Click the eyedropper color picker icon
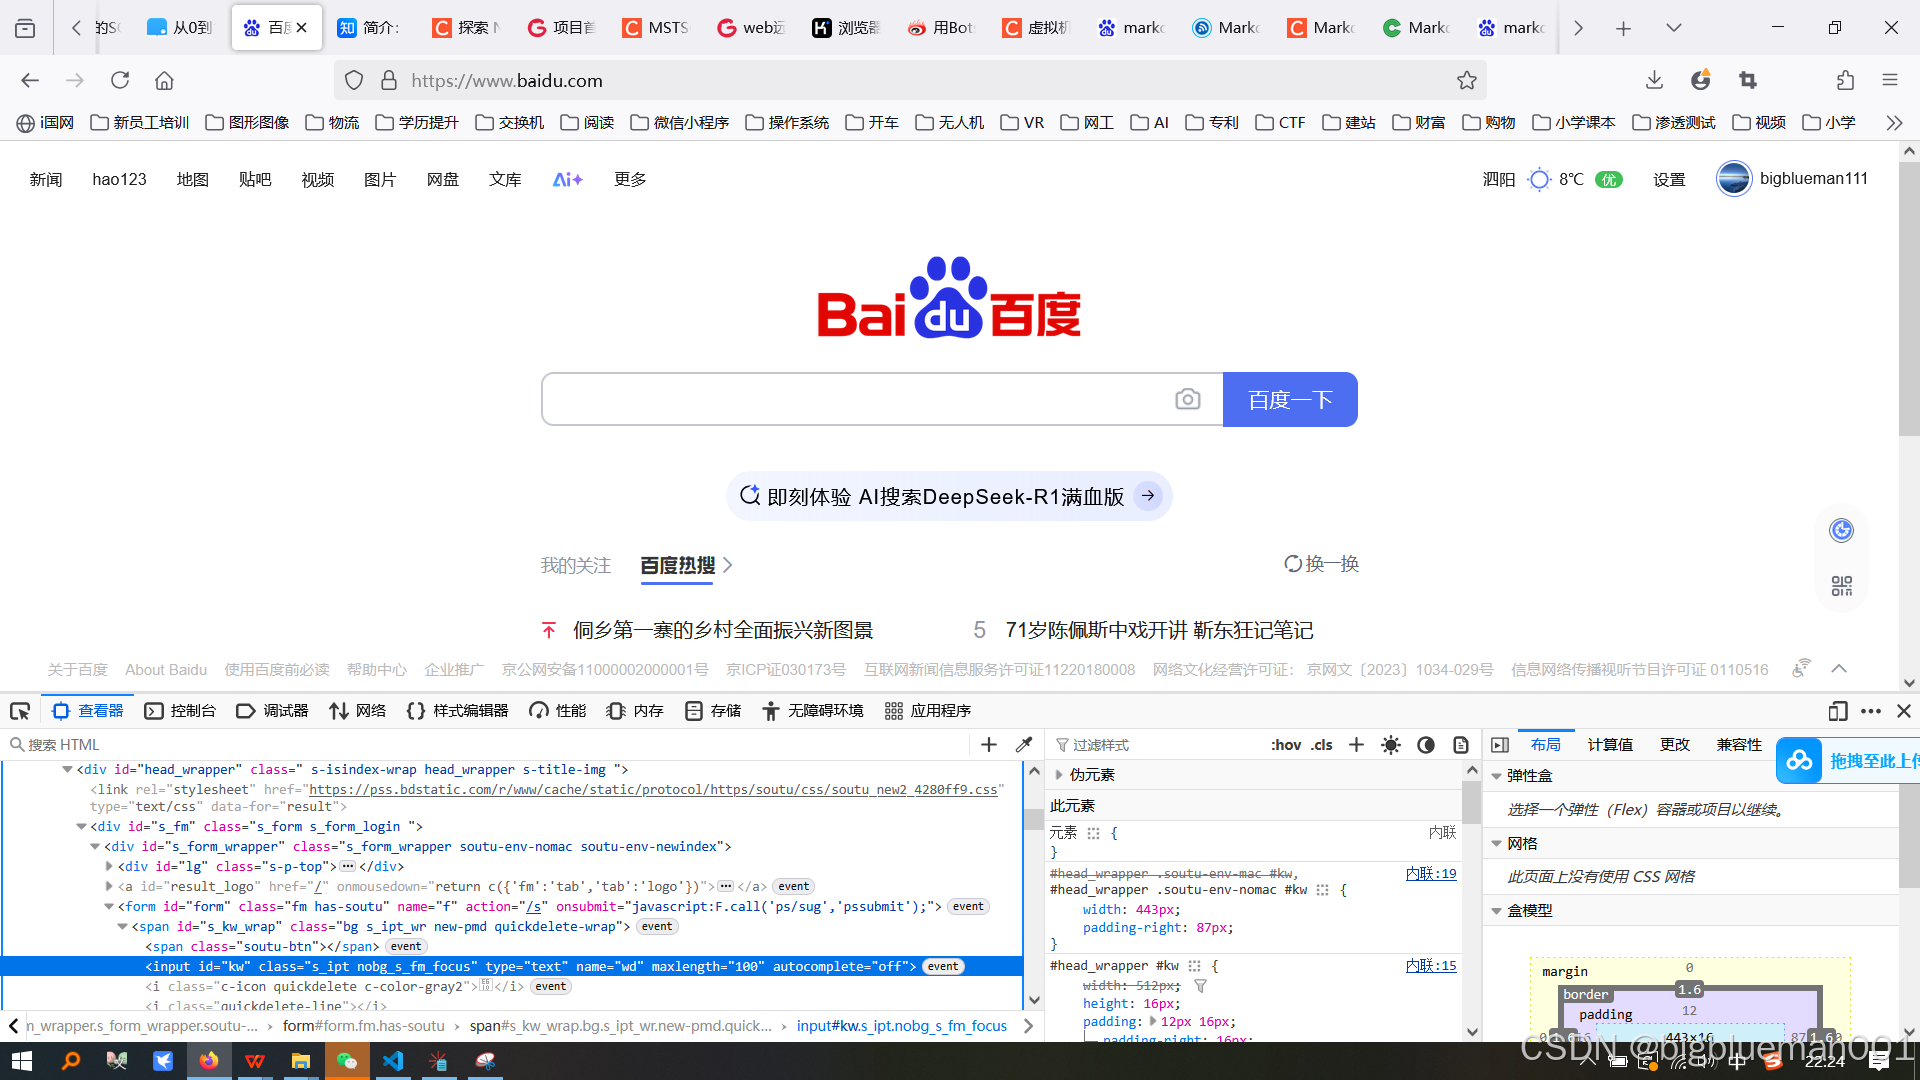 tap(1024, 745)
